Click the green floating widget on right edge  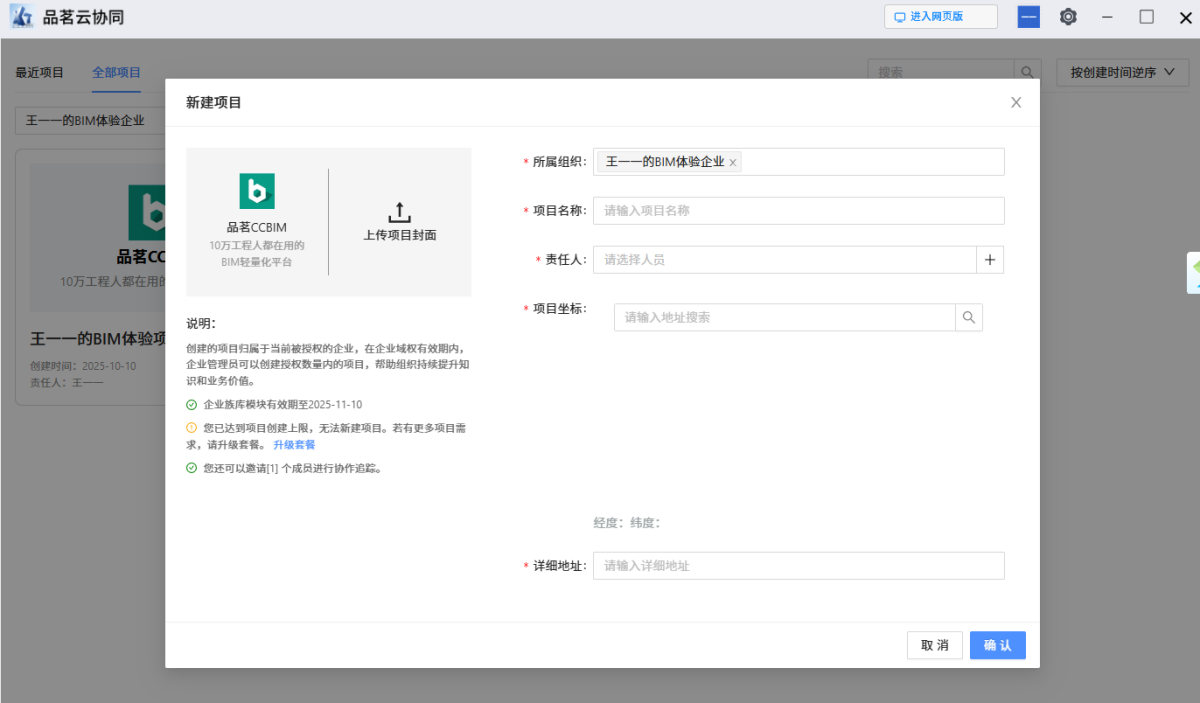[1193, 272]
